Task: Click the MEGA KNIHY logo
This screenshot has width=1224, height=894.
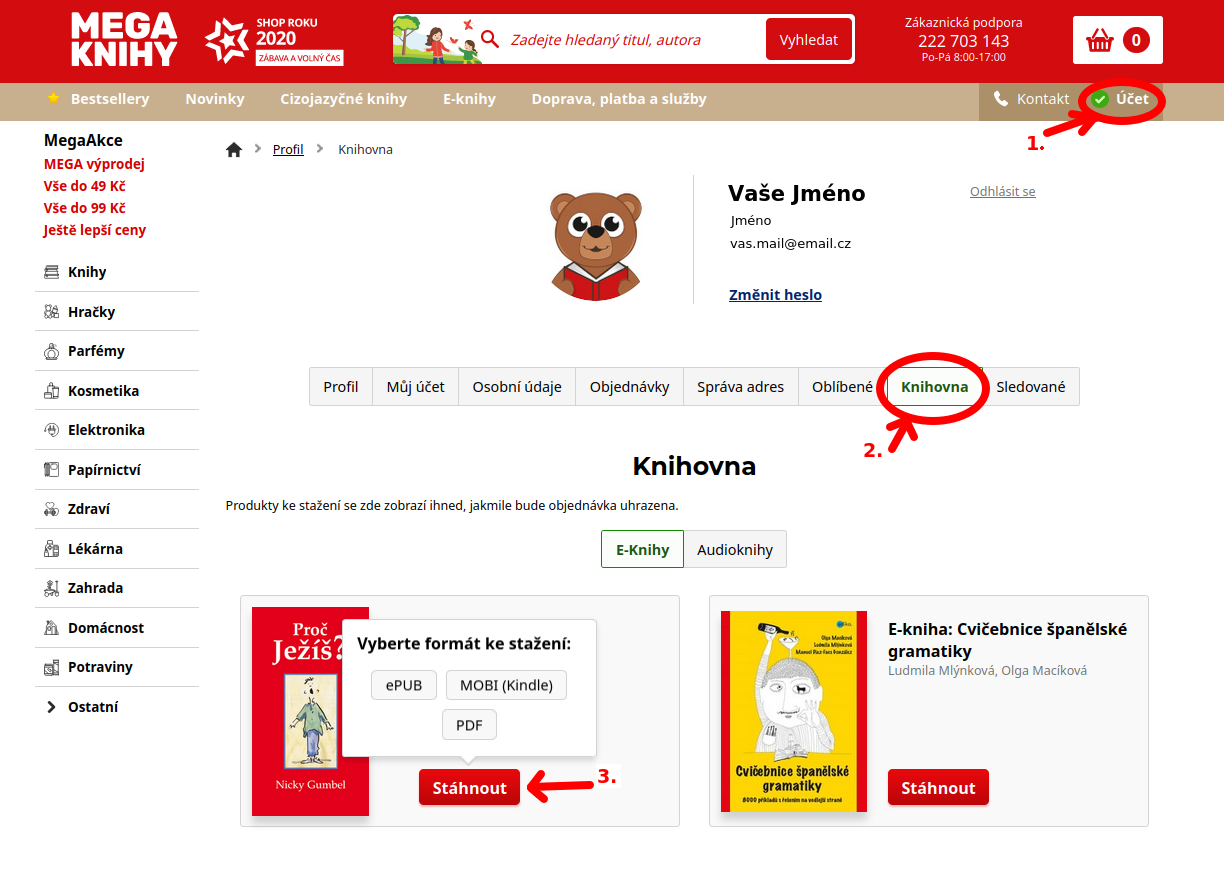Action: (124, 40)
